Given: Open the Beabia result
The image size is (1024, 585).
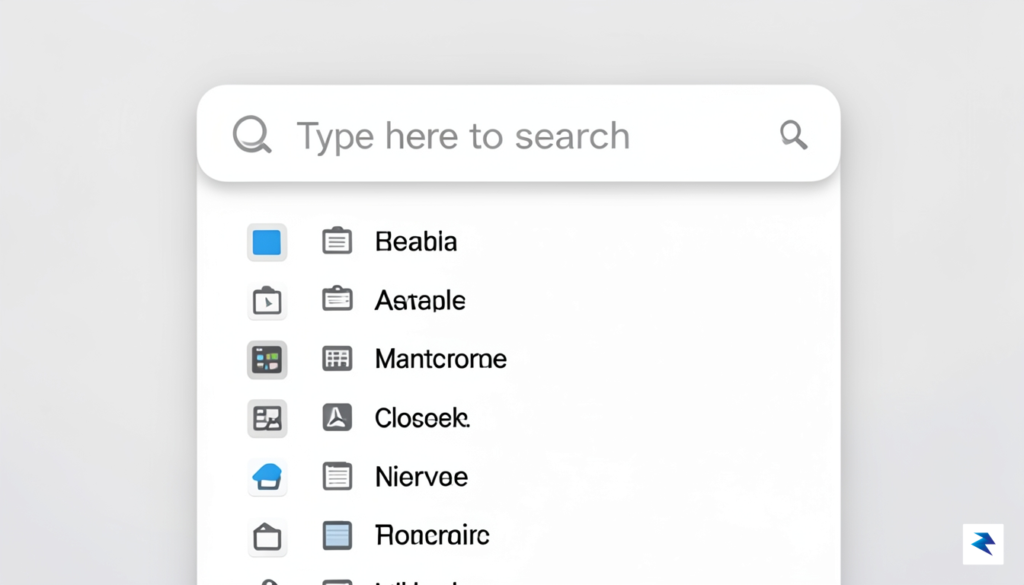Looking at the screenshot, I should (x=416, y=242).
